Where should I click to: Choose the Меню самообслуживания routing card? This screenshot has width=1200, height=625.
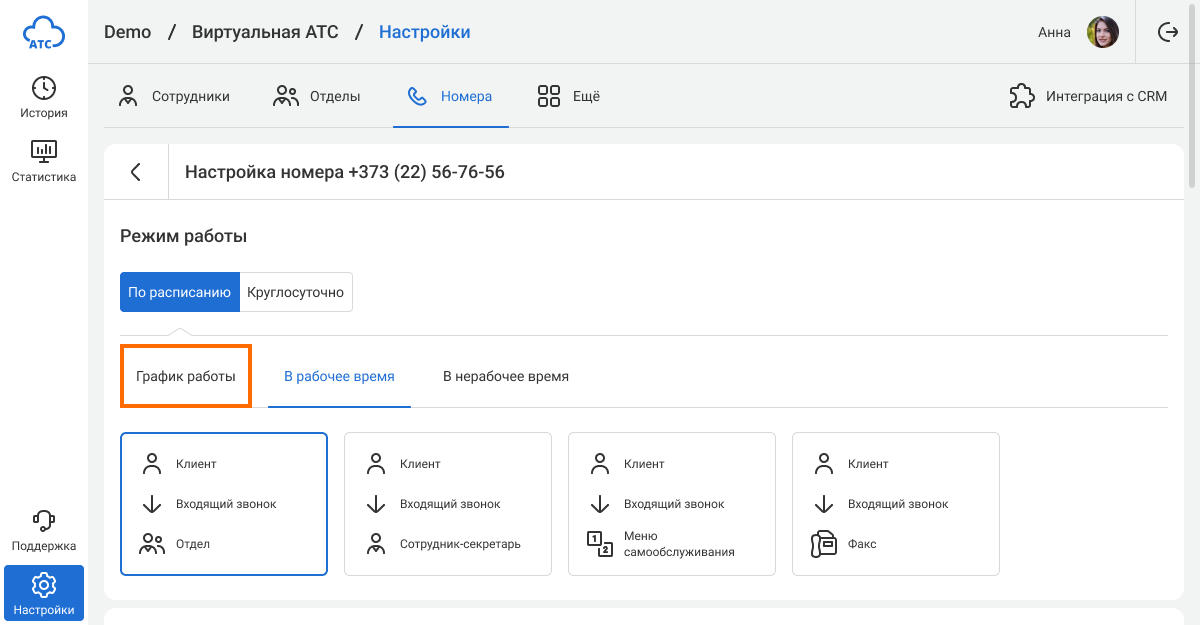click(x=672, y=504)
